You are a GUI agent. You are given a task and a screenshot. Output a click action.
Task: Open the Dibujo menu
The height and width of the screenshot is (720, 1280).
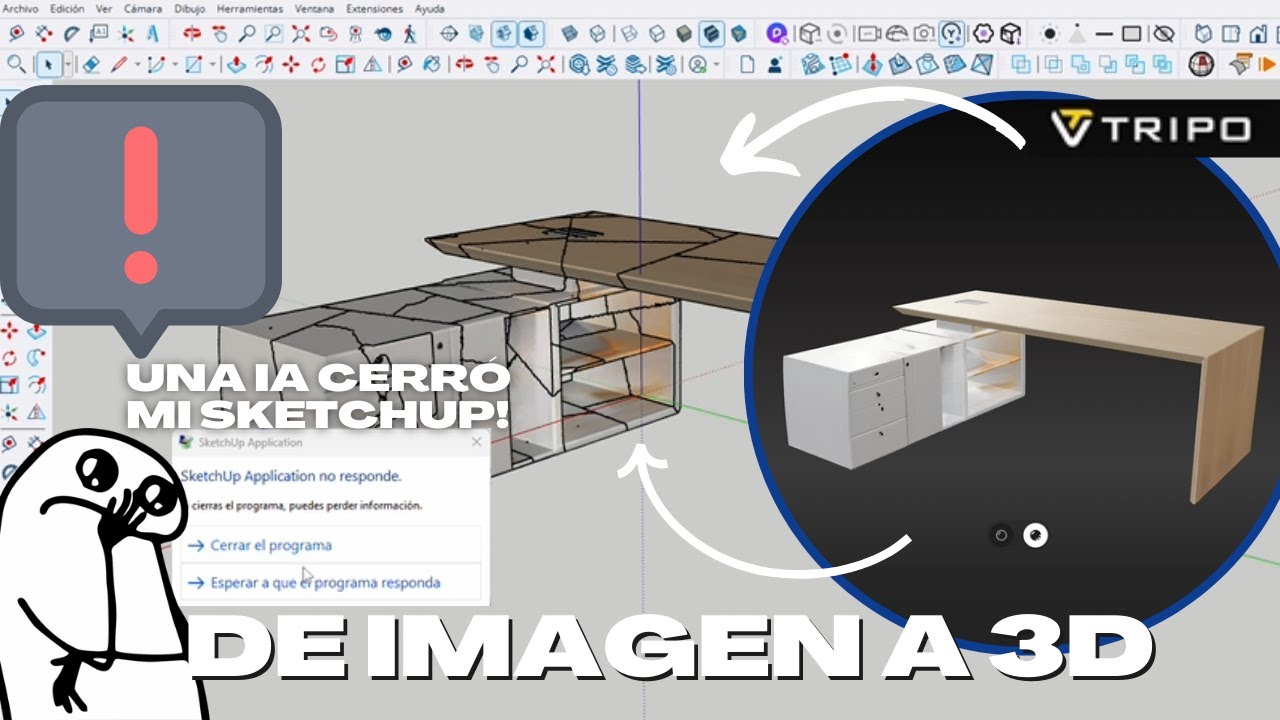tap(189, 8)
